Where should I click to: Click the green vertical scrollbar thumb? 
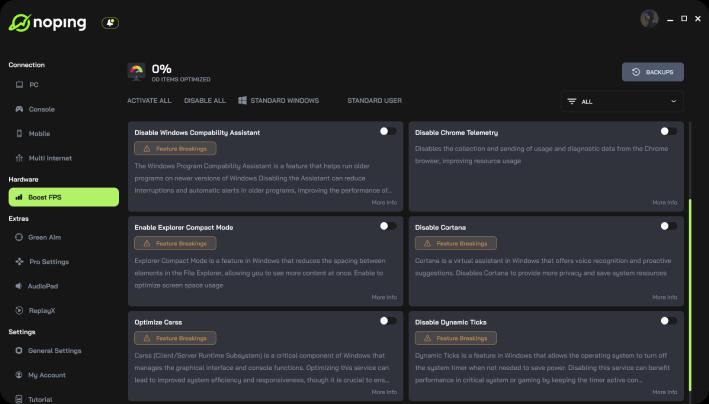click(690, 295)
